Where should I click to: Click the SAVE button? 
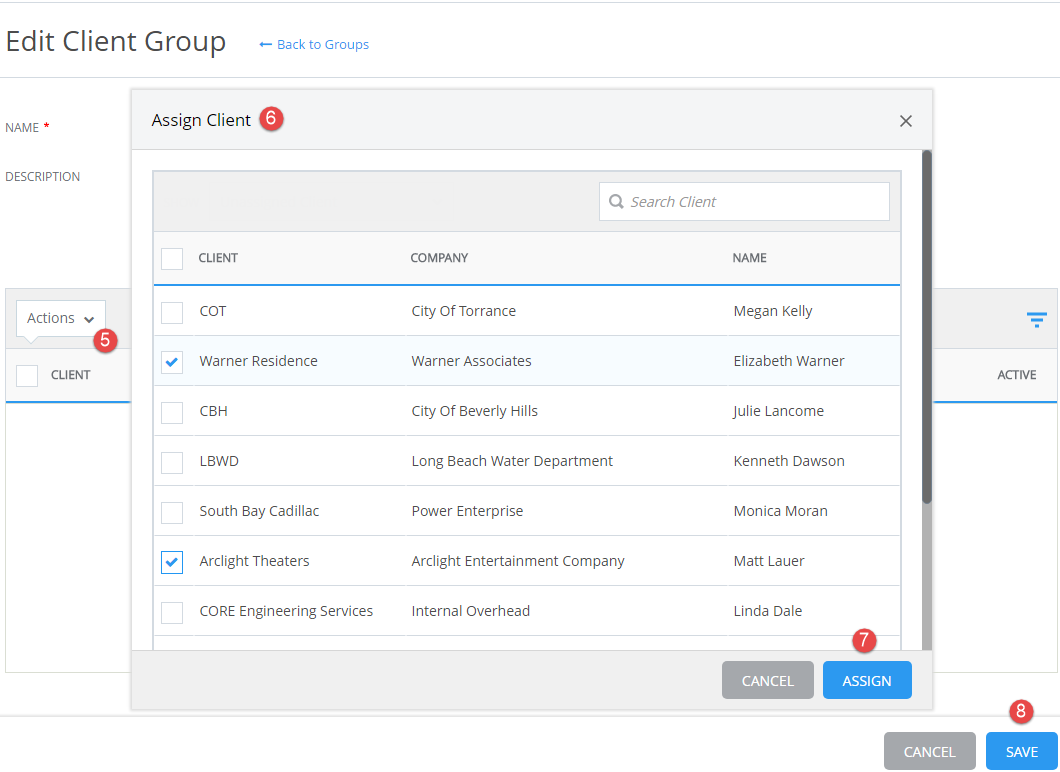pos(1020,751)
